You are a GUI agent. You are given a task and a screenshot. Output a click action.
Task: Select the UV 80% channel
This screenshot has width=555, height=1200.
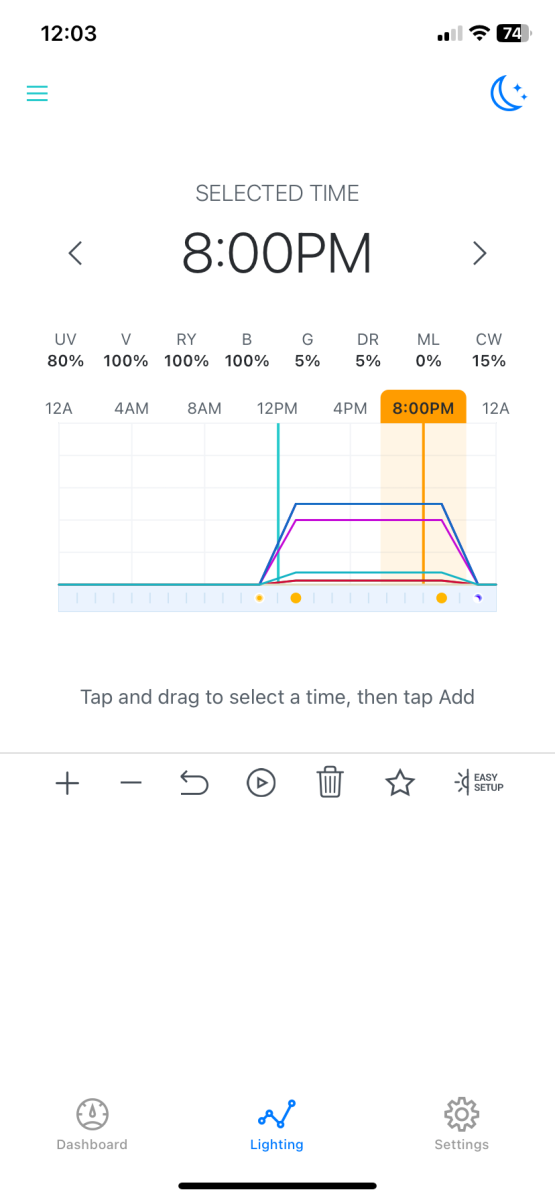pyautogui.click(x=65, y=350)
